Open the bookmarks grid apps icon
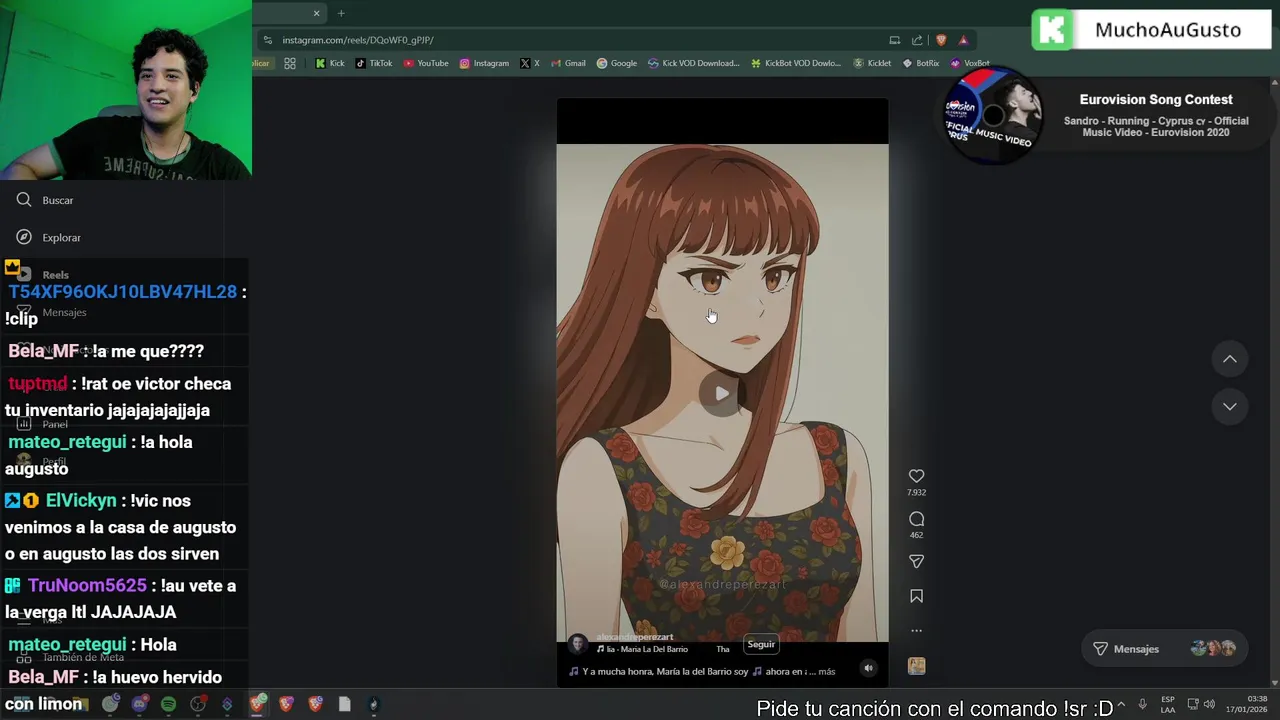Viewport: 1280px width, 720px height. 290,63
